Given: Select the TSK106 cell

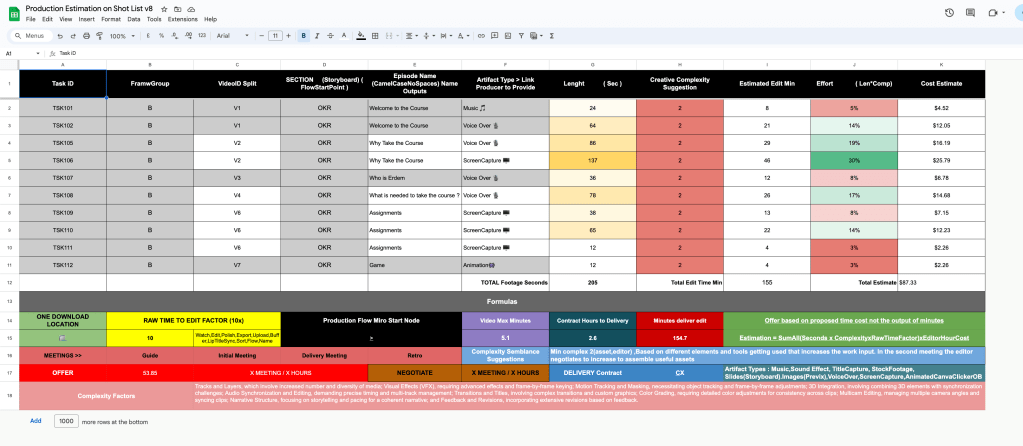Looking at the screenshot, I should click(x=63, y=160).
